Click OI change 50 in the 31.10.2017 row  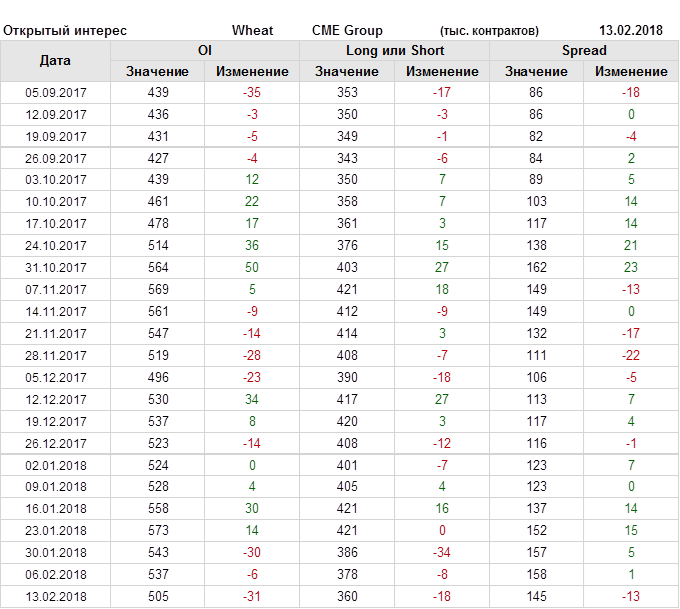pos(252,268)
